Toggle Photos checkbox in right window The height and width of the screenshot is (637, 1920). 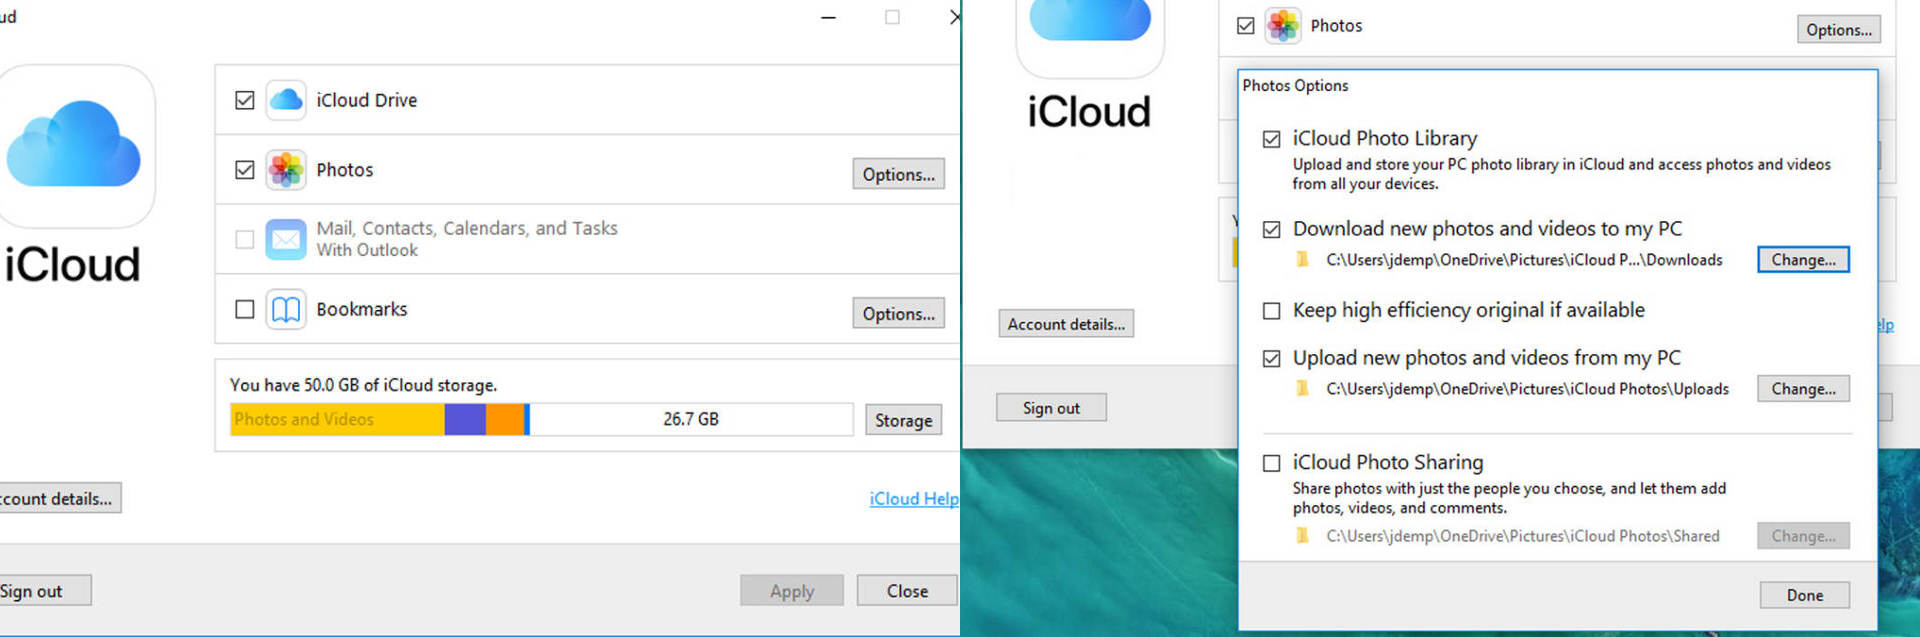[1246, 26]
